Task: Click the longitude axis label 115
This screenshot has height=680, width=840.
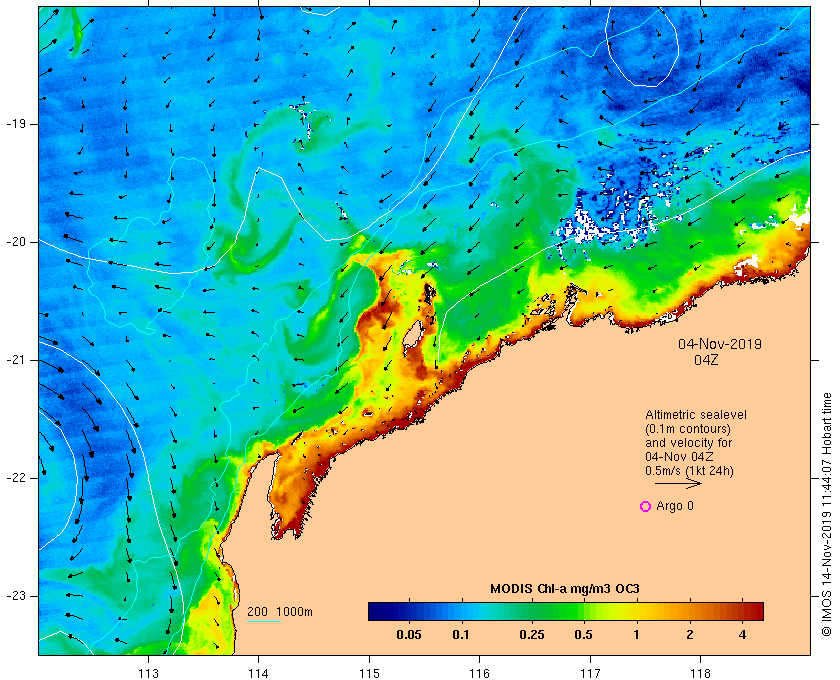Action: click(369, 674)
